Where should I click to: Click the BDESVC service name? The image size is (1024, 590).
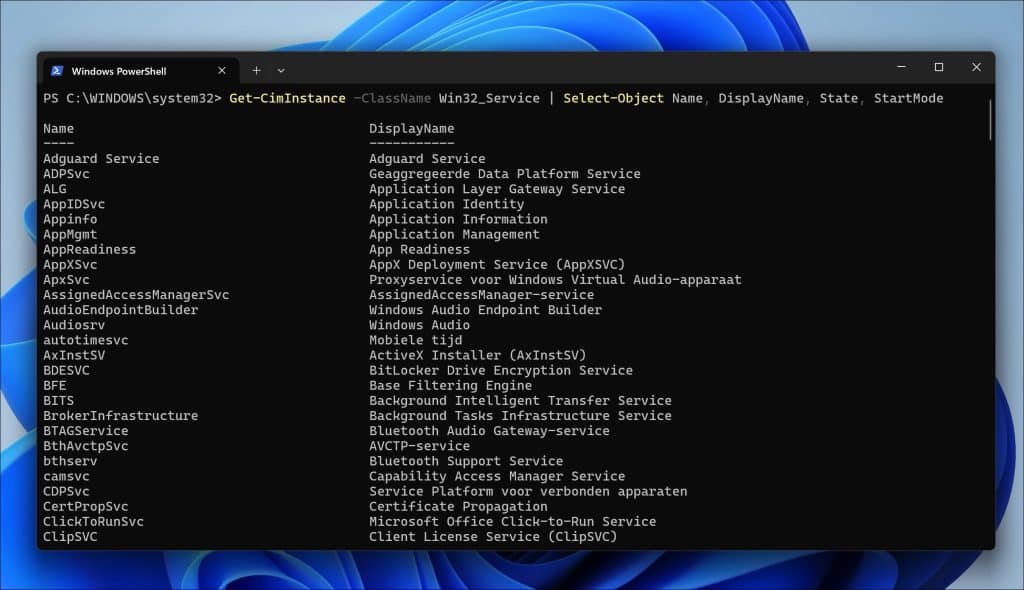(66, 370)
